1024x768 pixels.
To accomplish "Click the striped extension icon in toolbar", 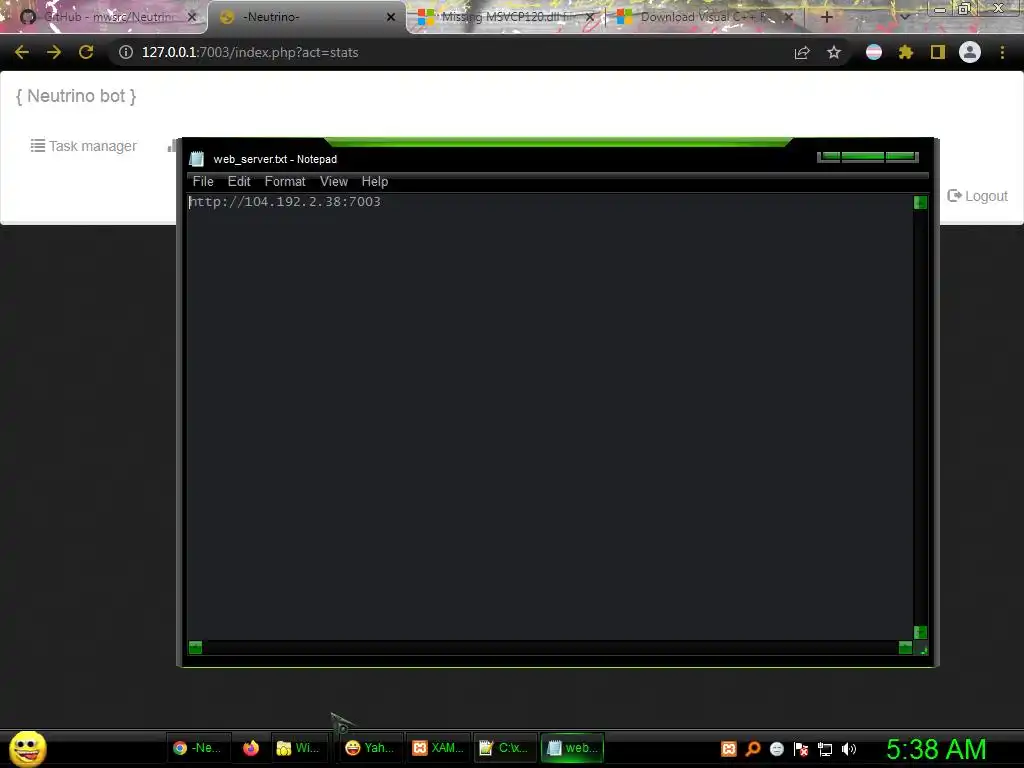I will 874,52.
